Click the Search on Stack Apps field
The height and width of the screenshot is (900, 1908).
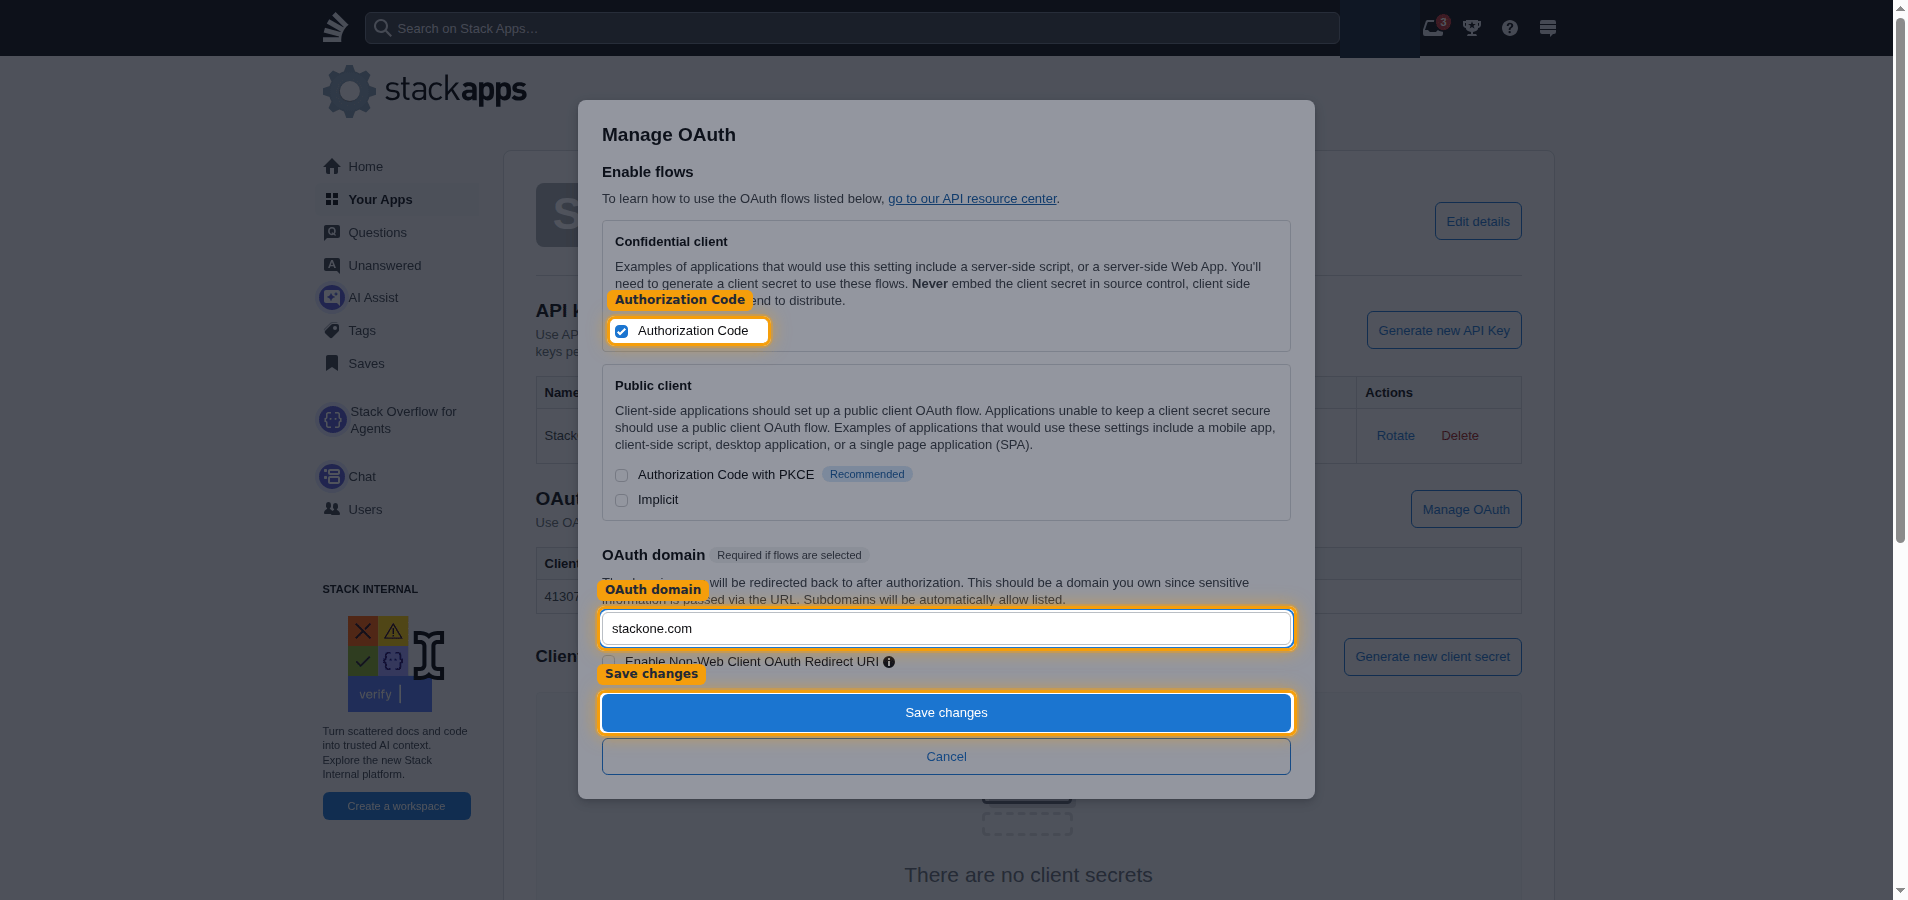point(852,28)
